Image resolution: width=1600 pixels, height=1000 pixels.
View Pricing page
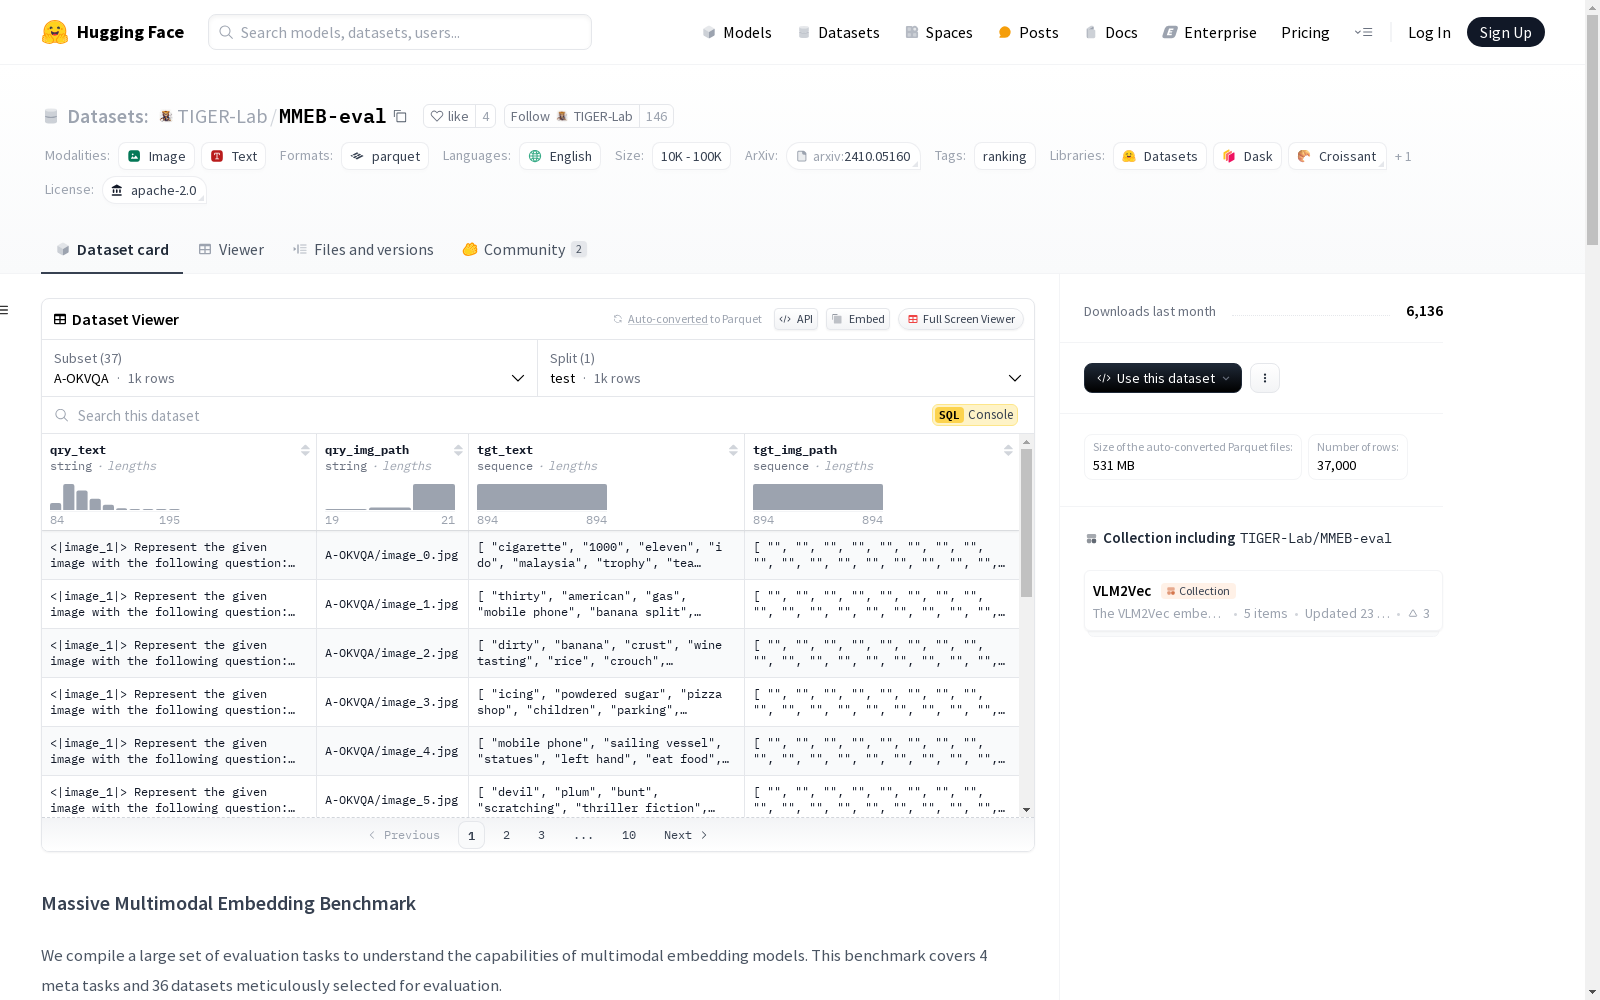coord(1305,32)
